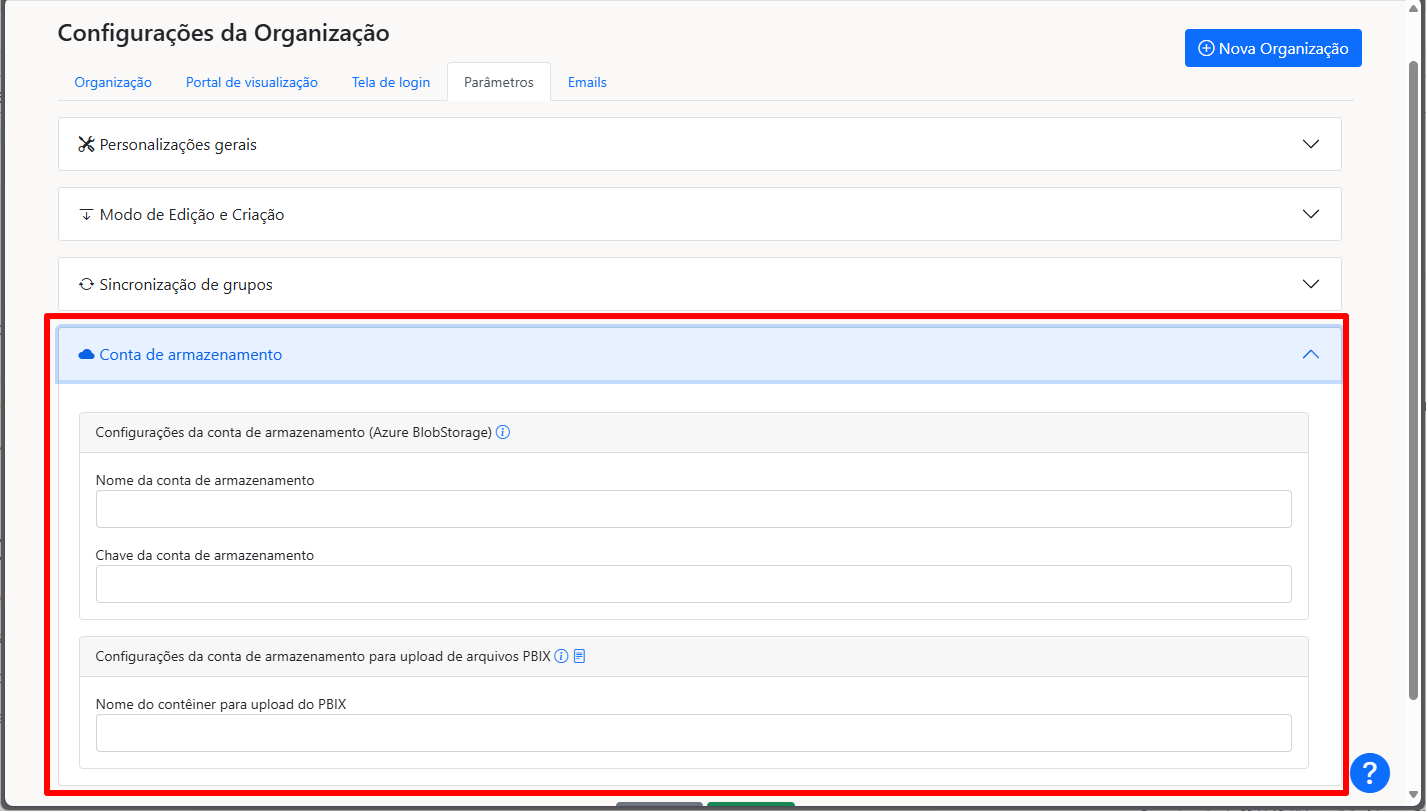This screenshot has width=1426, height=811.
Task: Click into Chave da conta de armazenamento field
Action: point(693,584)
